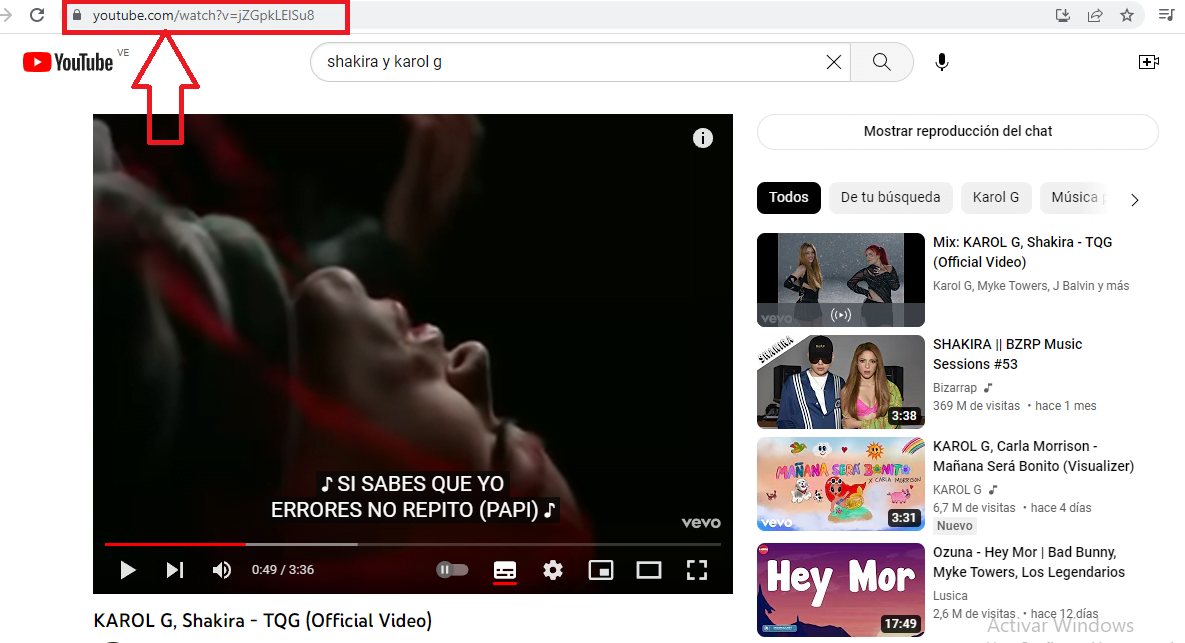Enter fullscreen with the fullscreen icon
Screen dimensions: 1185x643
pos(697,570)
